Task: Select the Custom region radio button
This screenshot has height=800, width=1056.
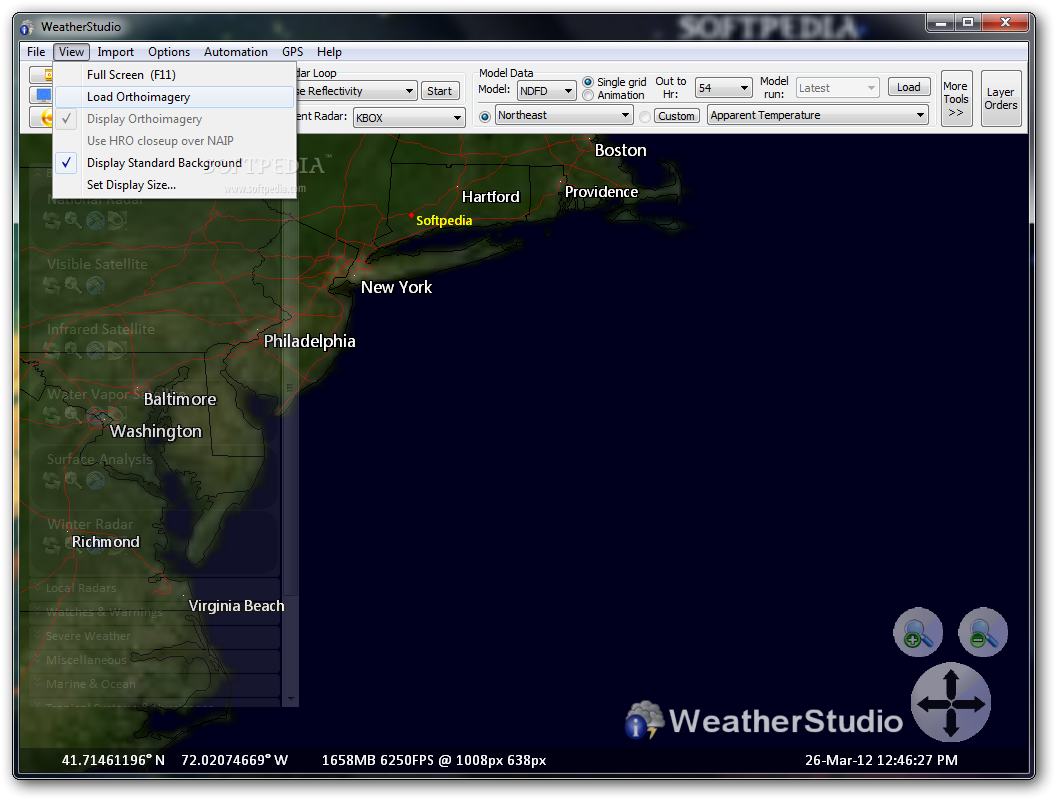Action: pos(645,116)
